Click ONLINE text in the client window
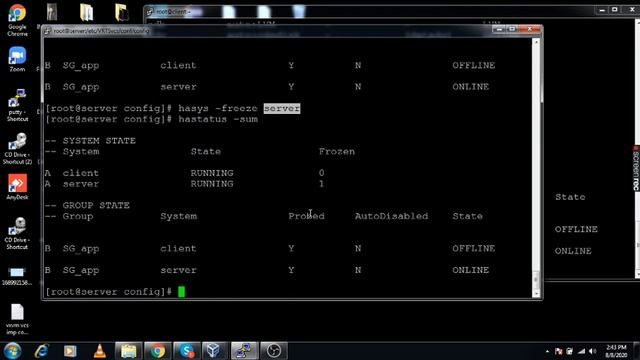Viewport: 640px width, 360px height. tap(573, 251)
